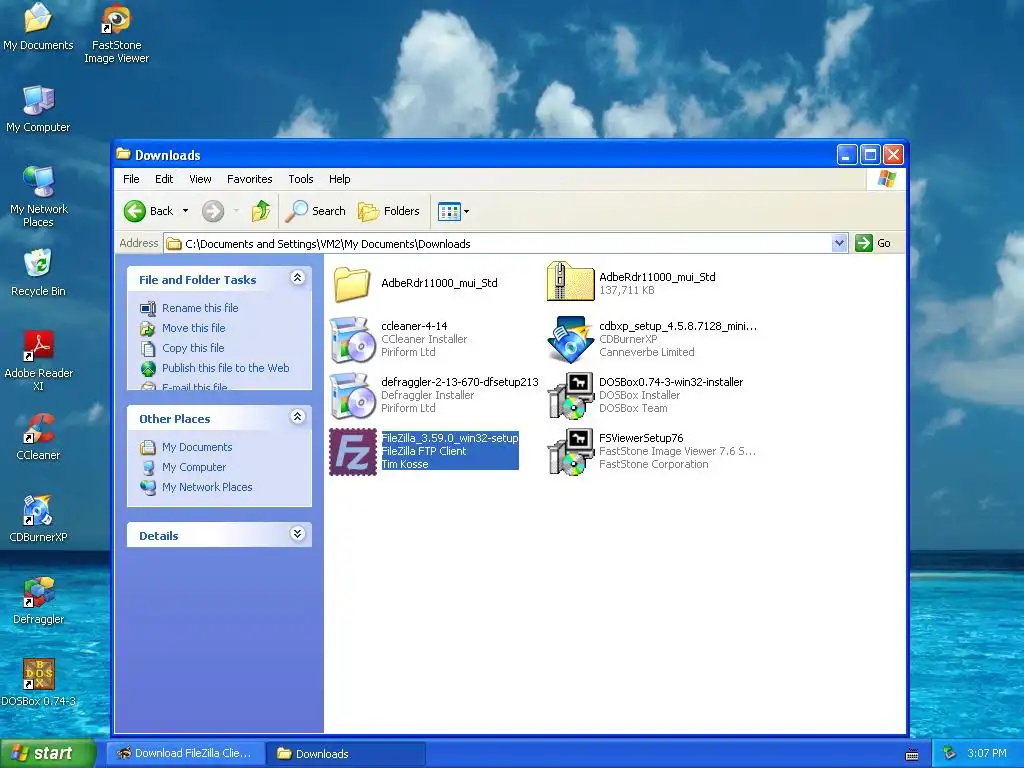Screen dimensions: 1024x768
Task: Select DOSBox0.74-3-win32-installer icon
Action: pyautogui.click(x=570, y=396)
